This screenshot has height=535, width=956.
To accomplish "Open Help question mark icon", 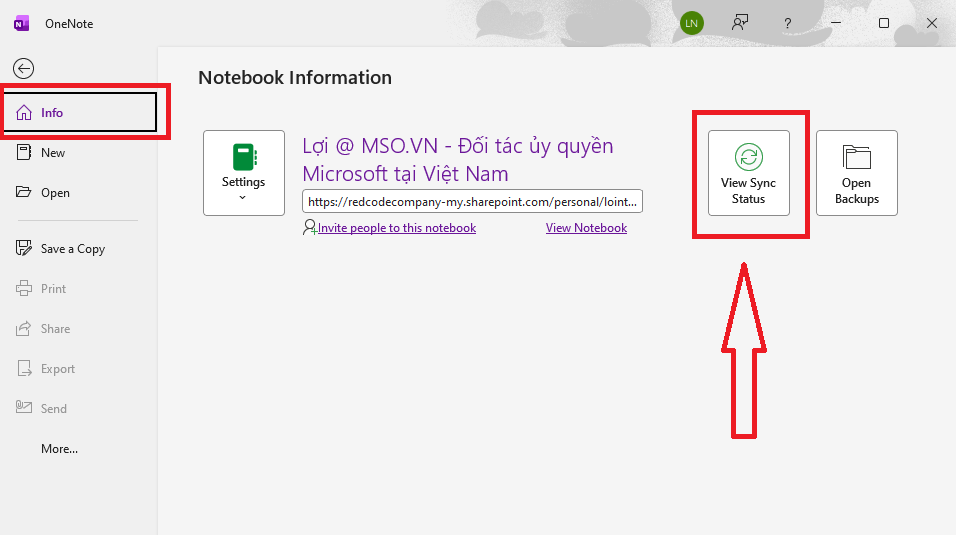I will [x=788, y=24].
